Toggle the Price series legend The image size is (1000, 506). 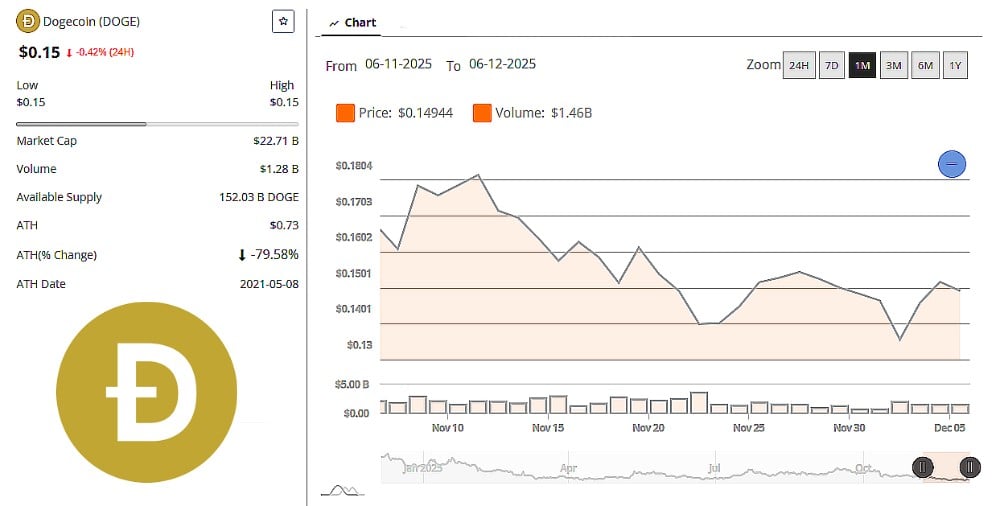pos(347,113)
